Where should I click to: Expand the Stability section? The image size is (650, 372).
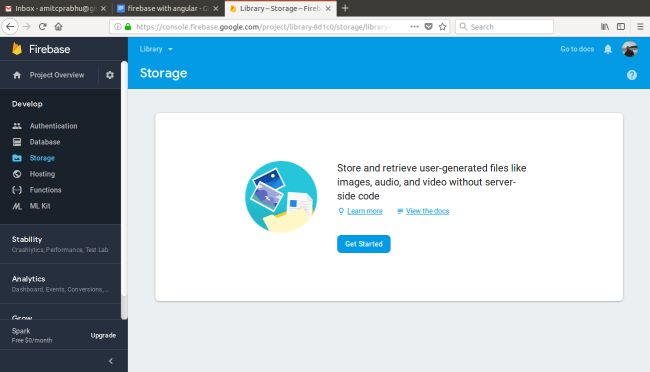[x=60, y=244]
